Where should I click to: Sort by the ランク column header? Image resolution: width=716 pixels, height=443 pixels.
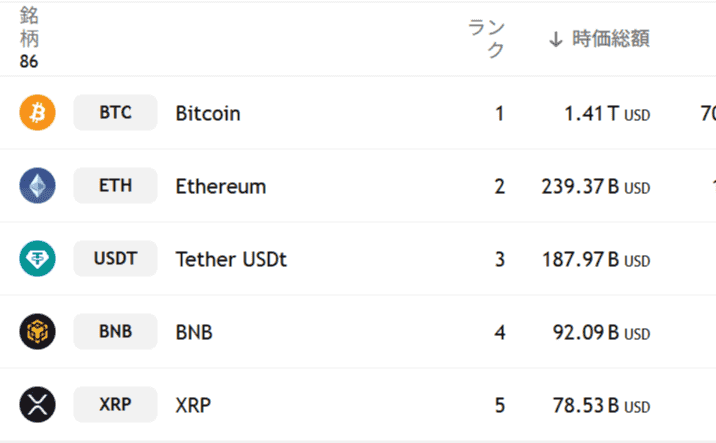tap(487, 39)
